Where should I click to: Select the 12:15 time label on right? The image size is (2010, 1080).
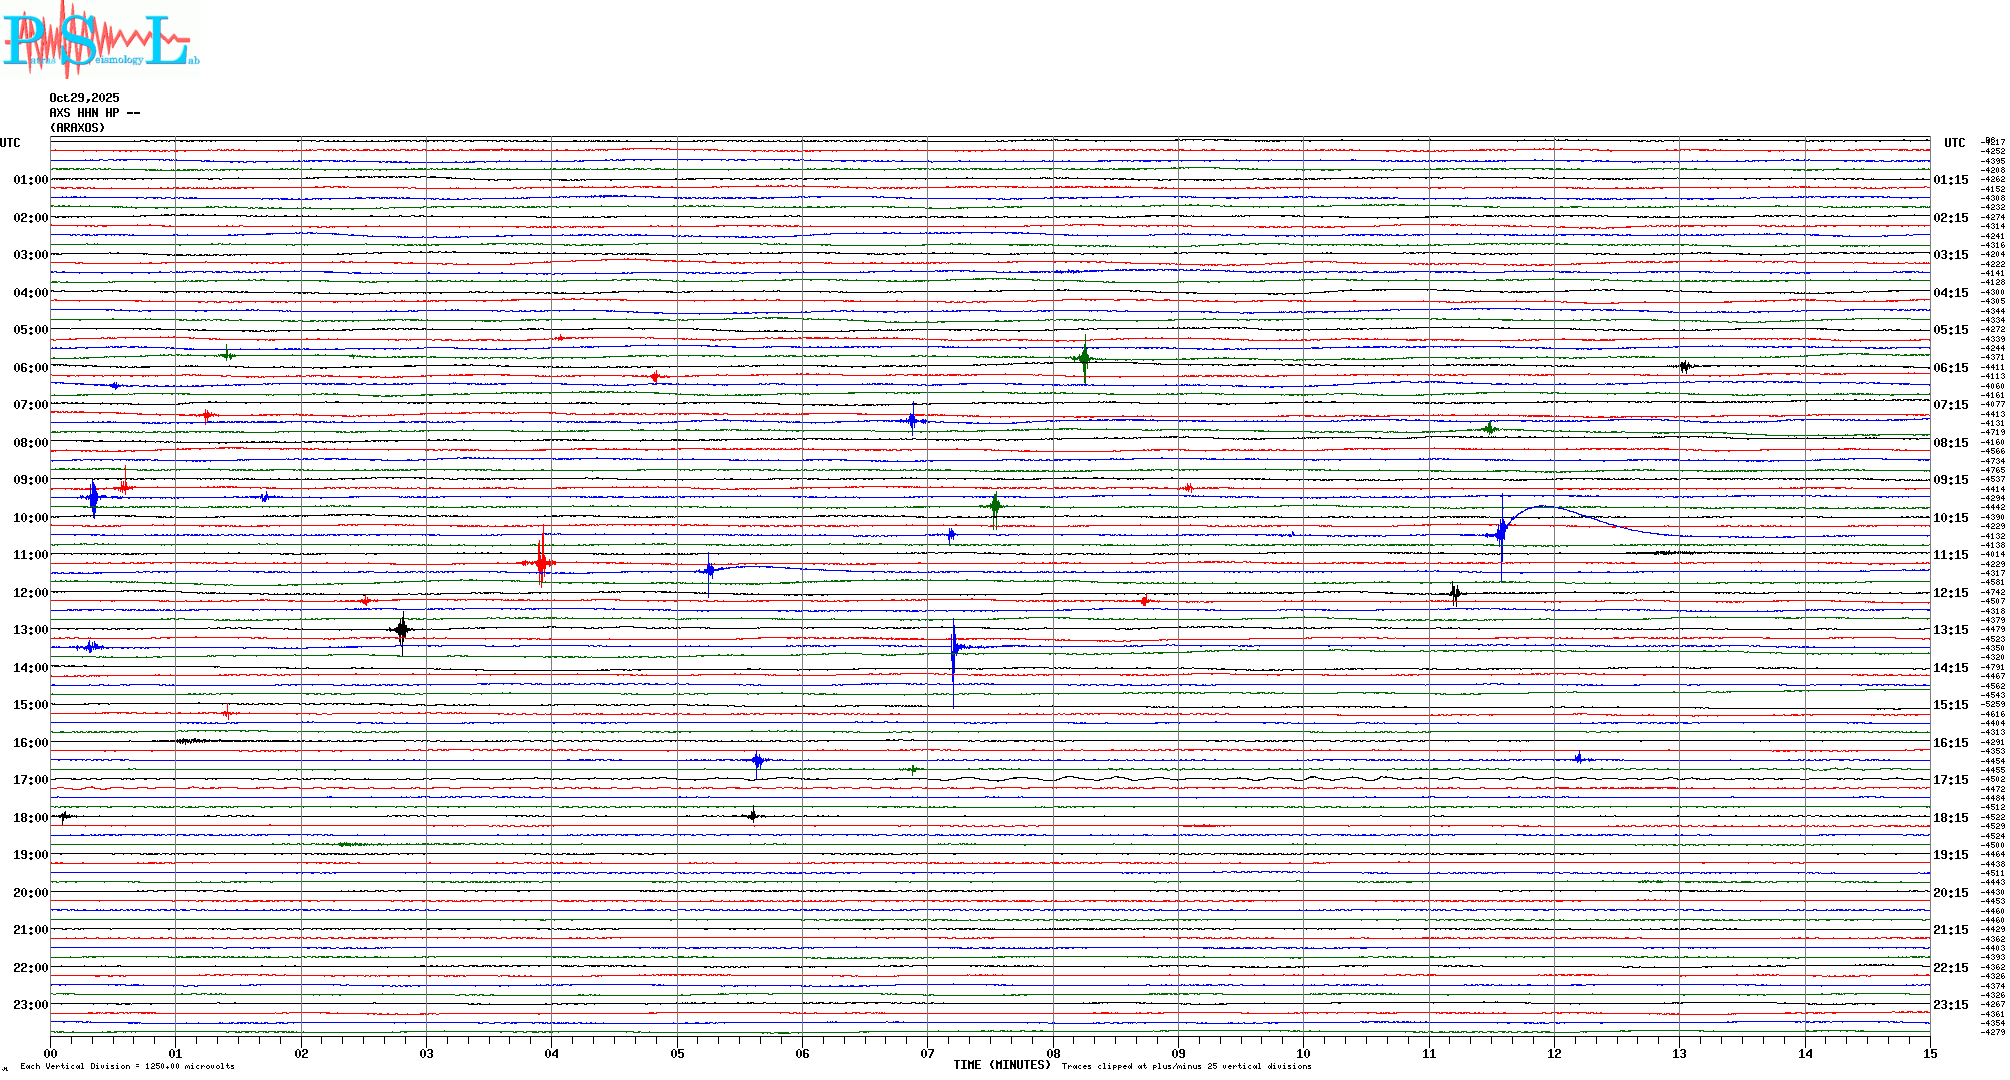(1950, 593)
